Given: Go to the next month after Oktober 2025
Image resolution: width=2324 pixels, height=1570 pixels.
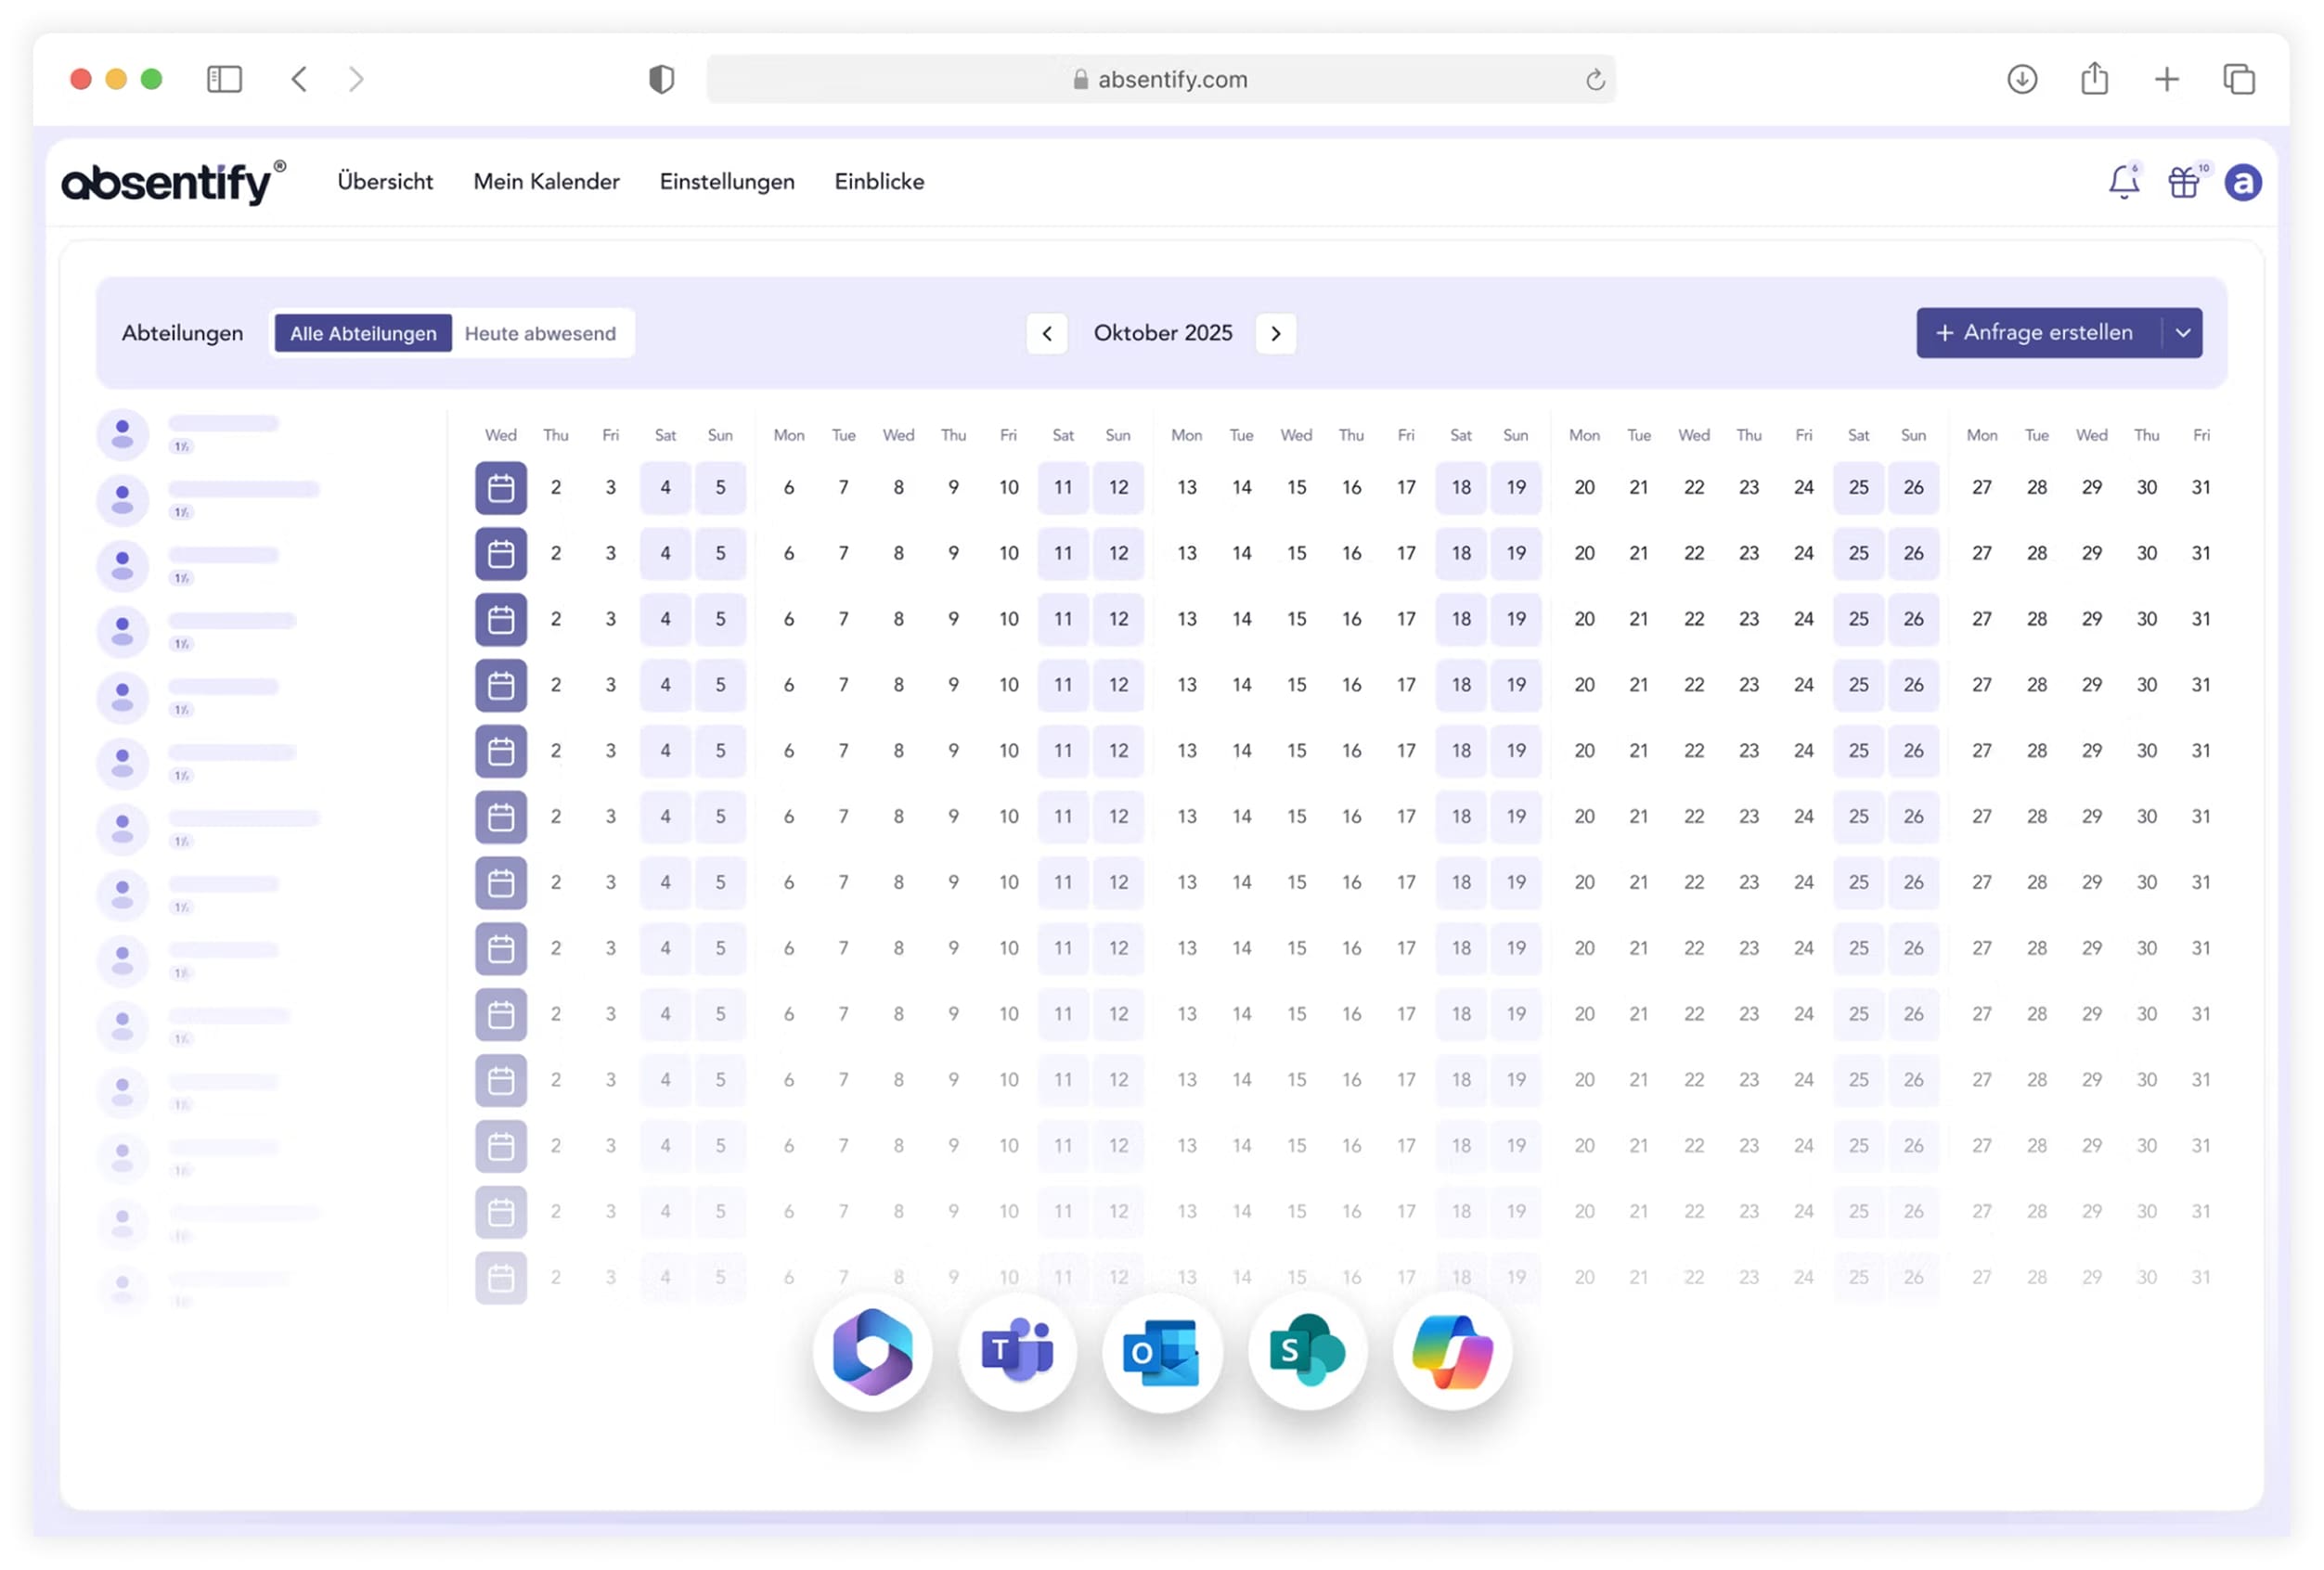Looking at the screenshot, I should tap(1276, 333).
